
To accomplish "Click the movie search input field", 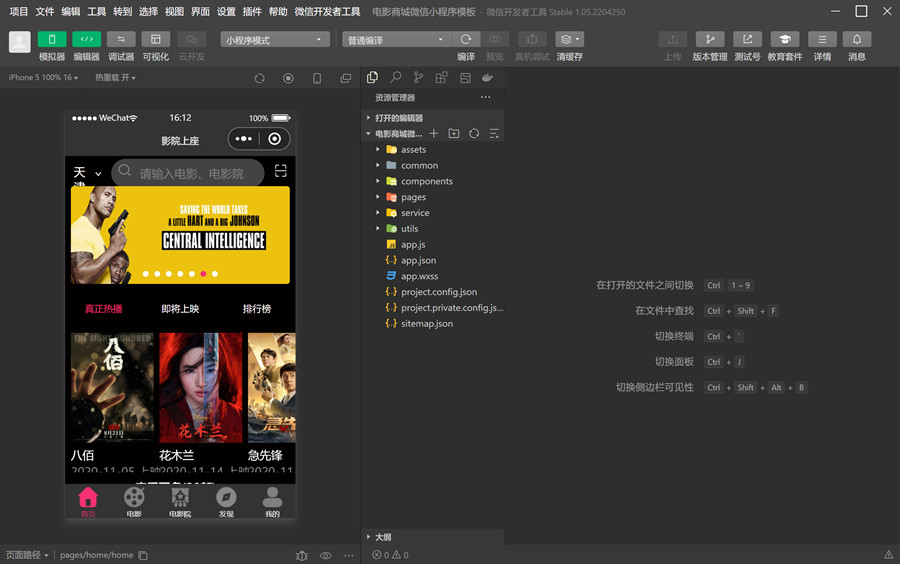I will click(188, 172).
